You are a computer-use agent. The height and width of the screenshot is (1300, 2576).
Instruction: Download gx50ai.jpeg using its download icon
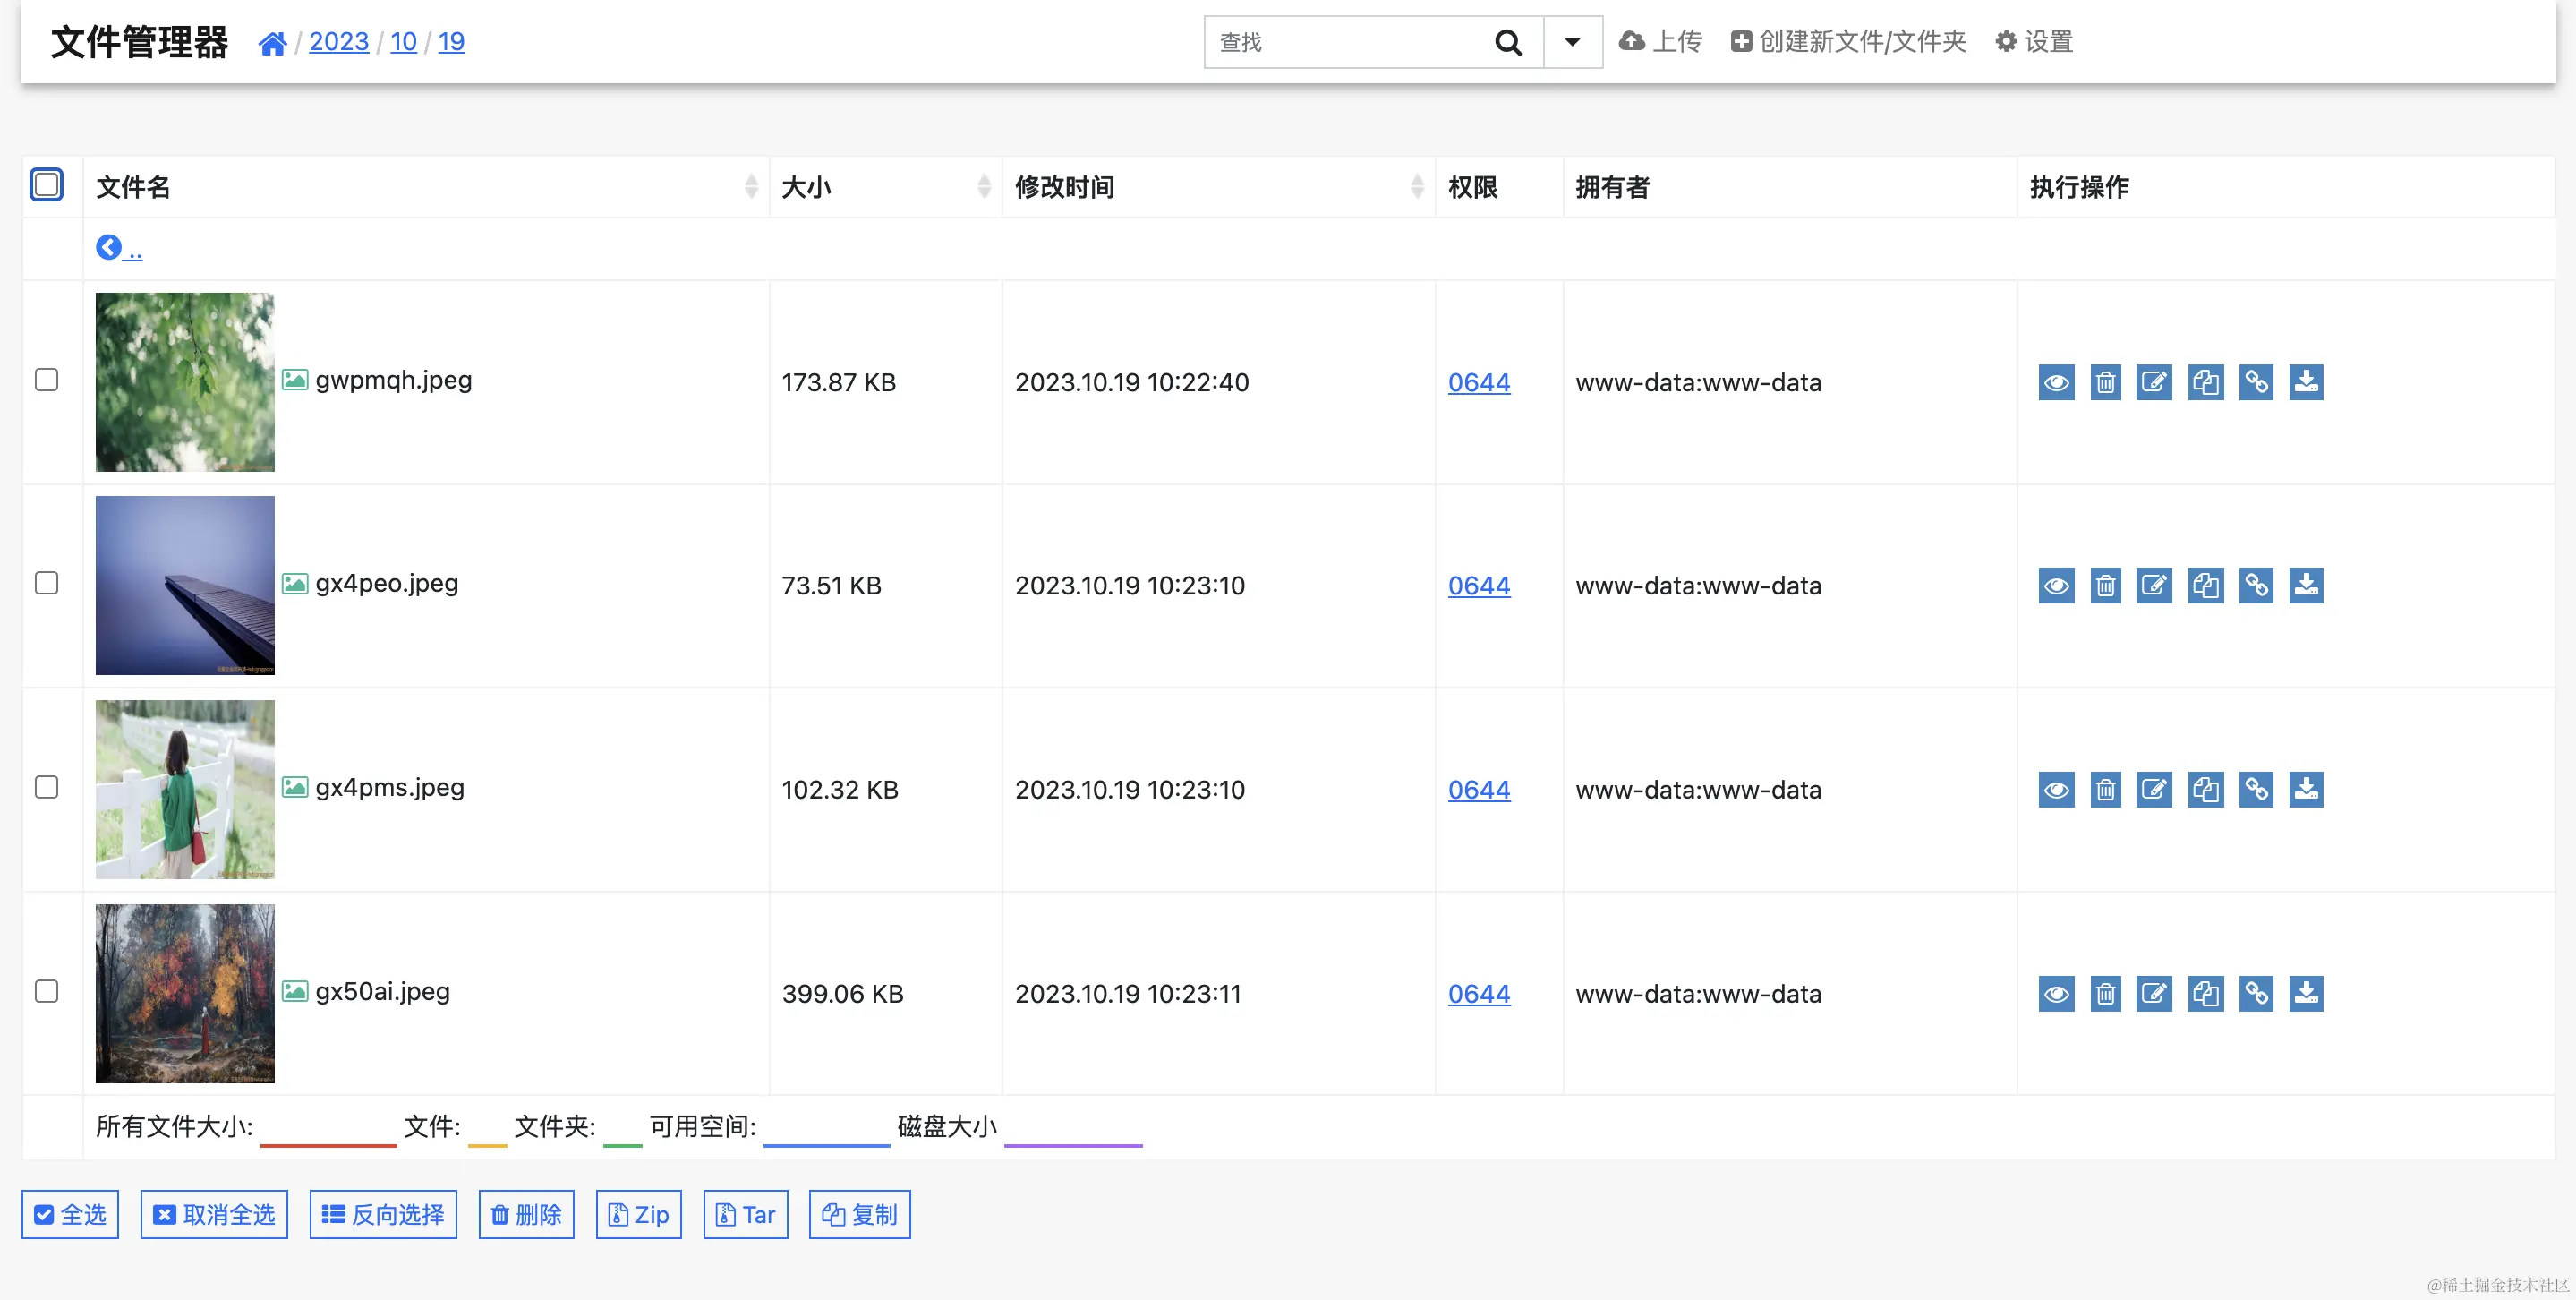click(x=2306, y=993)
